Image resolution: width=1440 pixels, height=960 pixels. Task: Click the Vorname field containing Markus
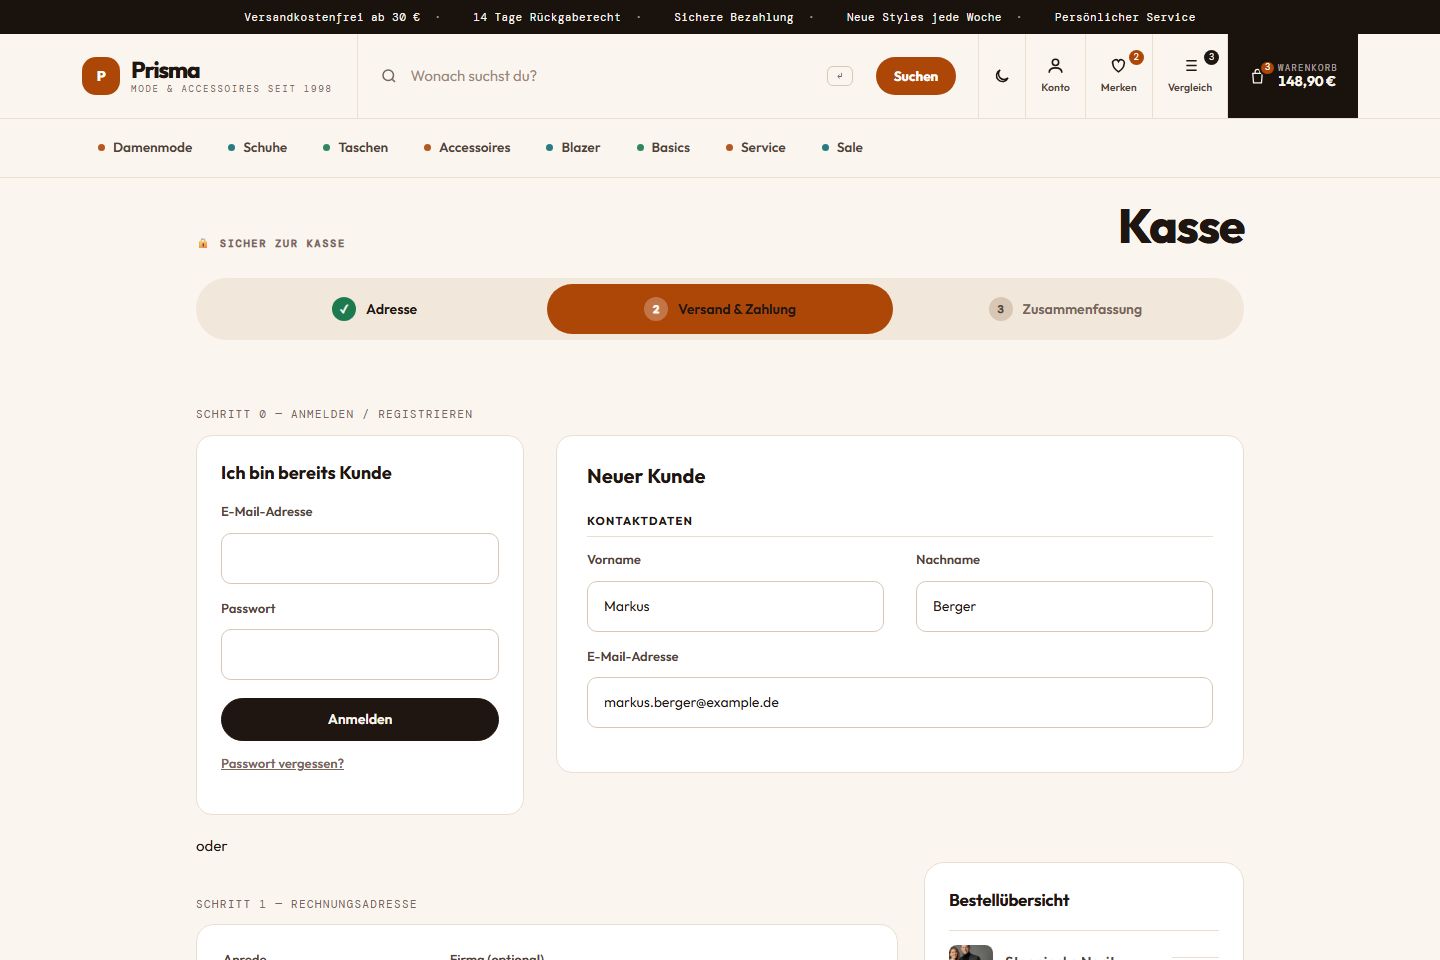click(x=735, y=606)
